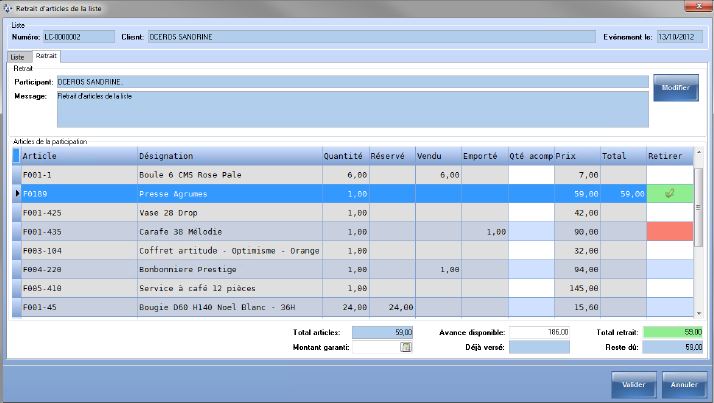This screenshot has width=714, height=403.
Task: Click the calculator icon beside Montant garanti
Action: (x=406, y=347)
